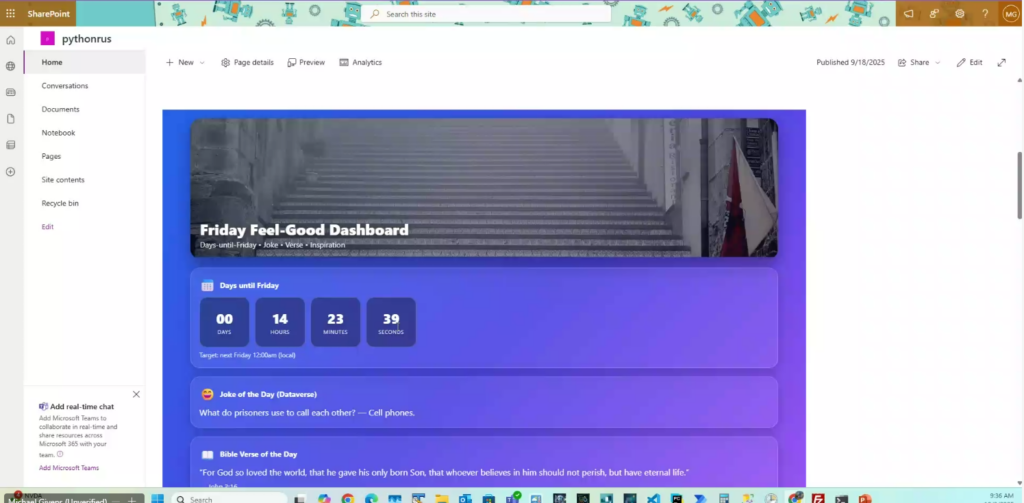1024x503 pixels.
Task: Click the New button in command bar
Action: coord(180,62)
